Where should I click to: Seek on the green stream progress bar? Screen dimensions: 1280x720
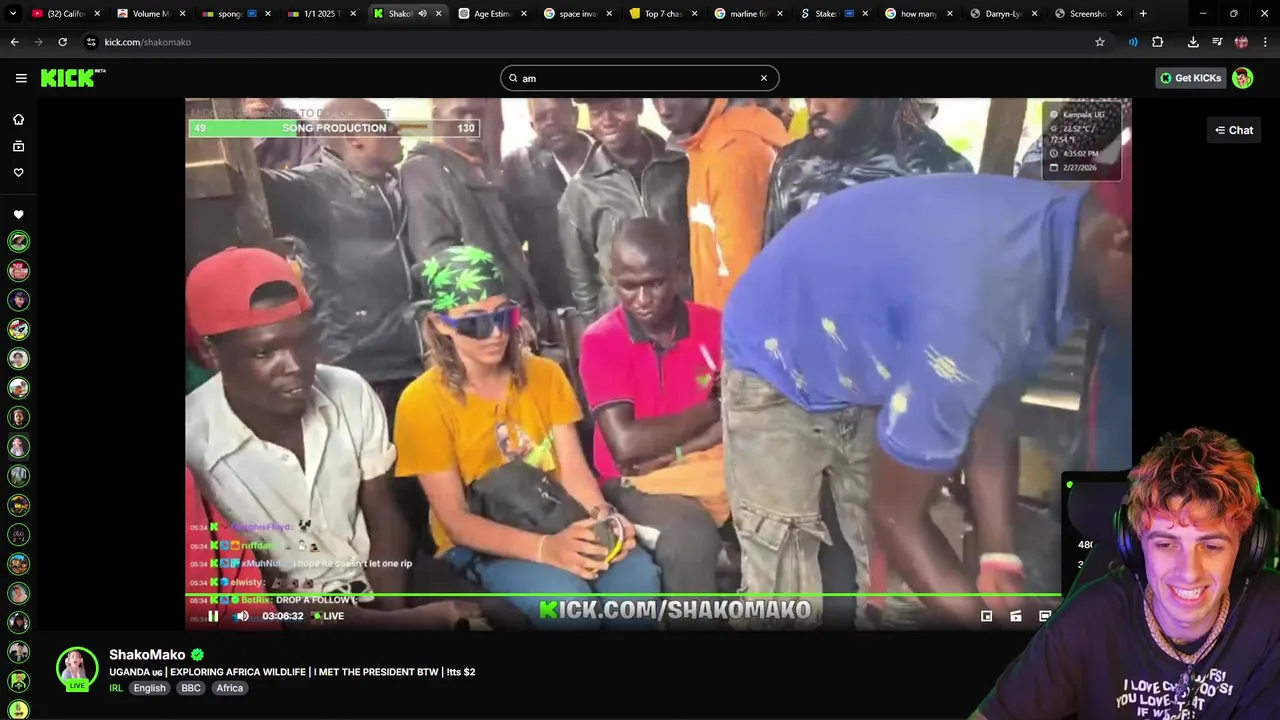(x=623, y=596)
